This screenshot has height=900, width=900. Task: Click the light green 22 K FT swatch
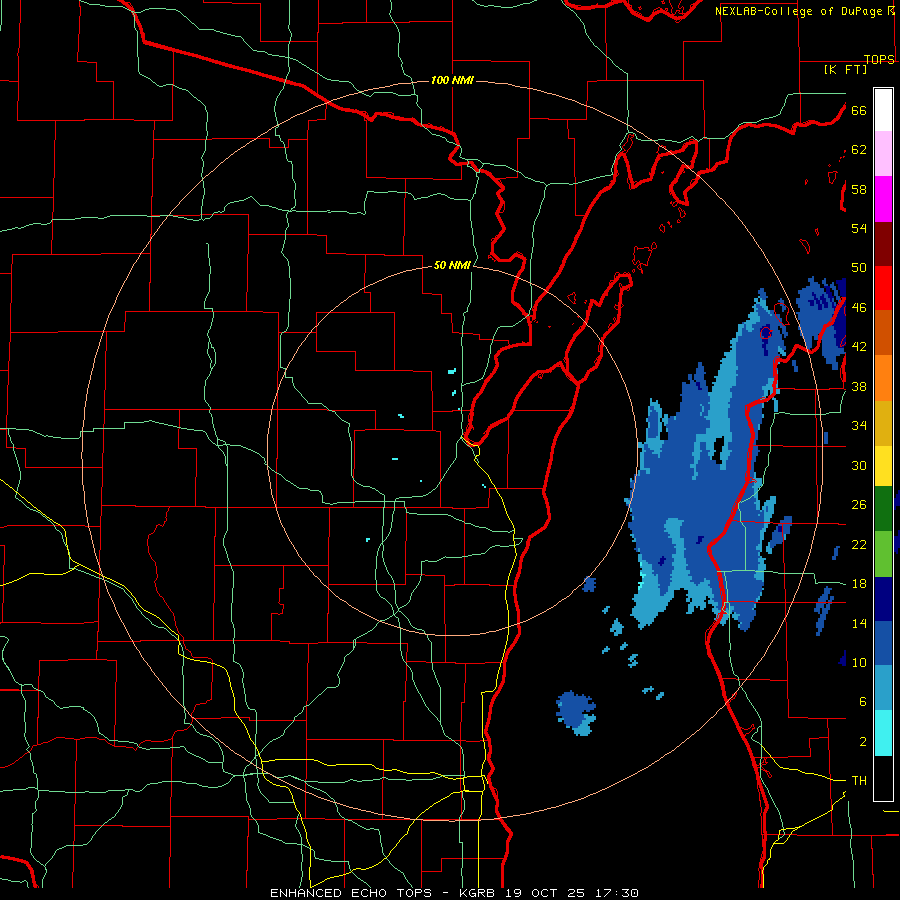point(883,554)
